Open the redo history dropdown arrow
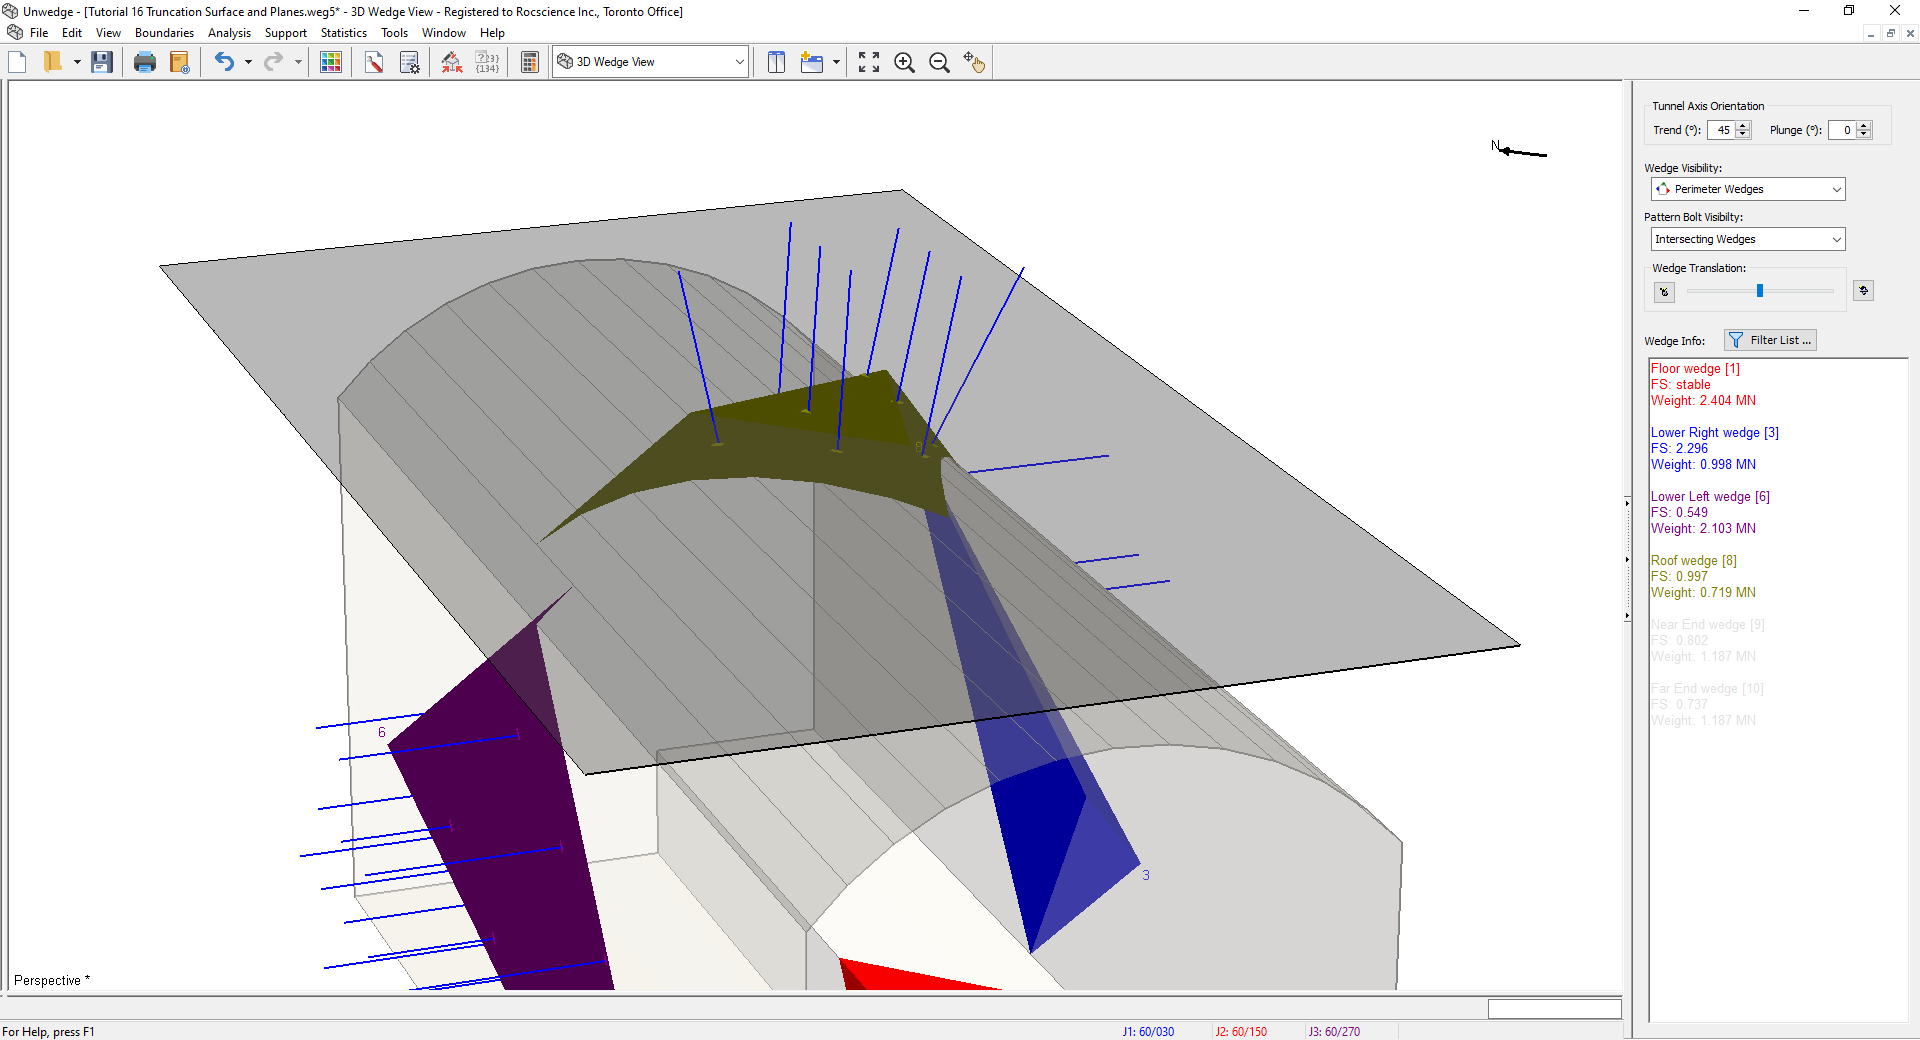This screenshot has height=1040, width=1920. point(298,62)
